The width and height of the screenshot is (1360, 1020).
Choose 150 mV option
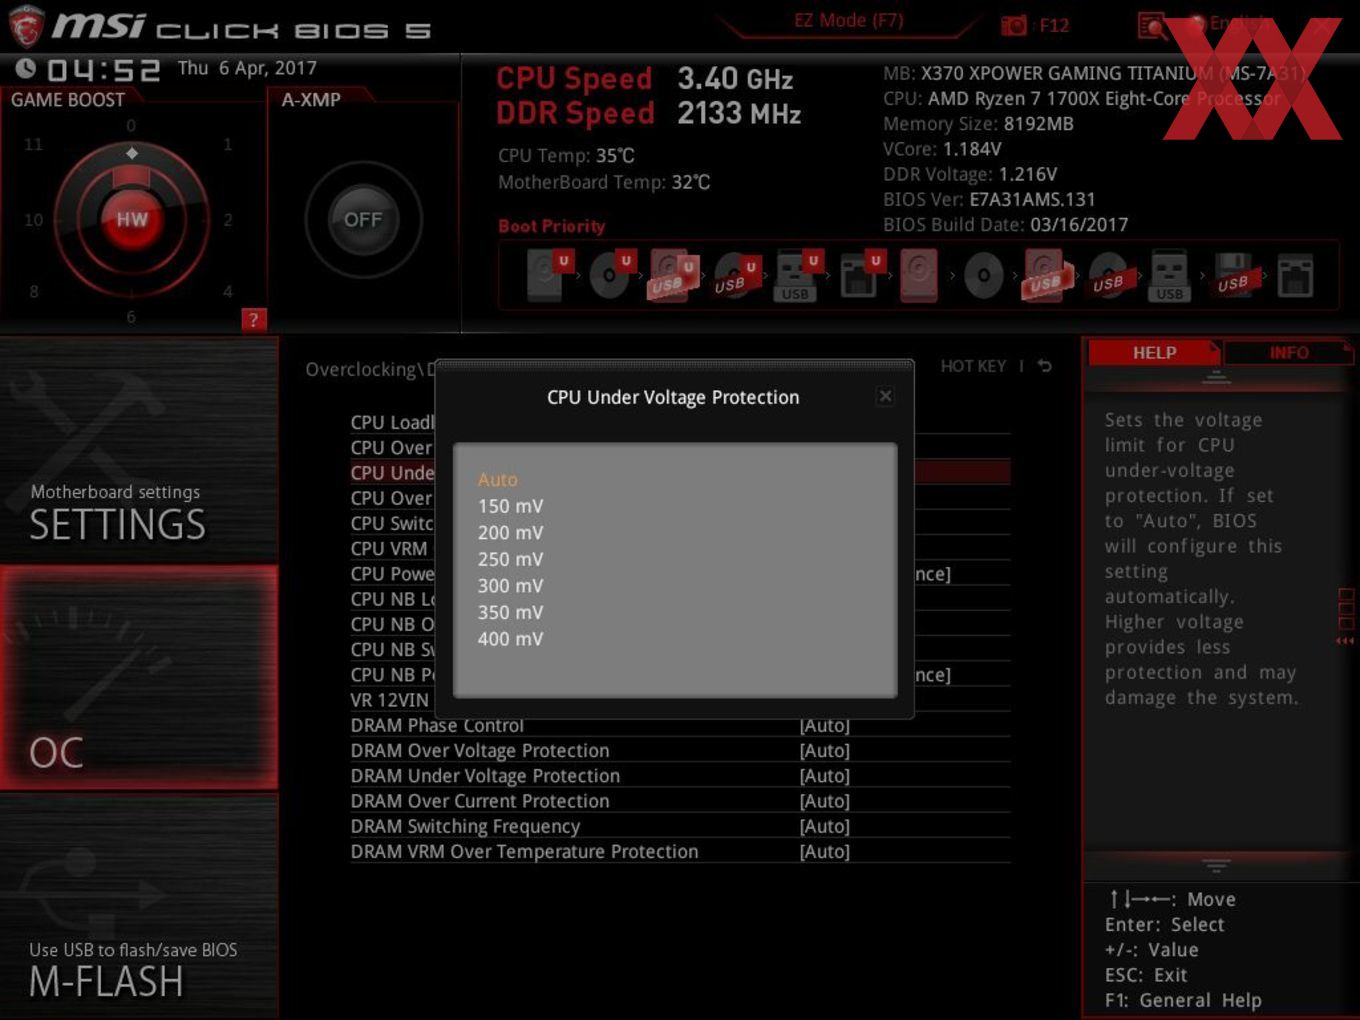click(x=510, y=506)
